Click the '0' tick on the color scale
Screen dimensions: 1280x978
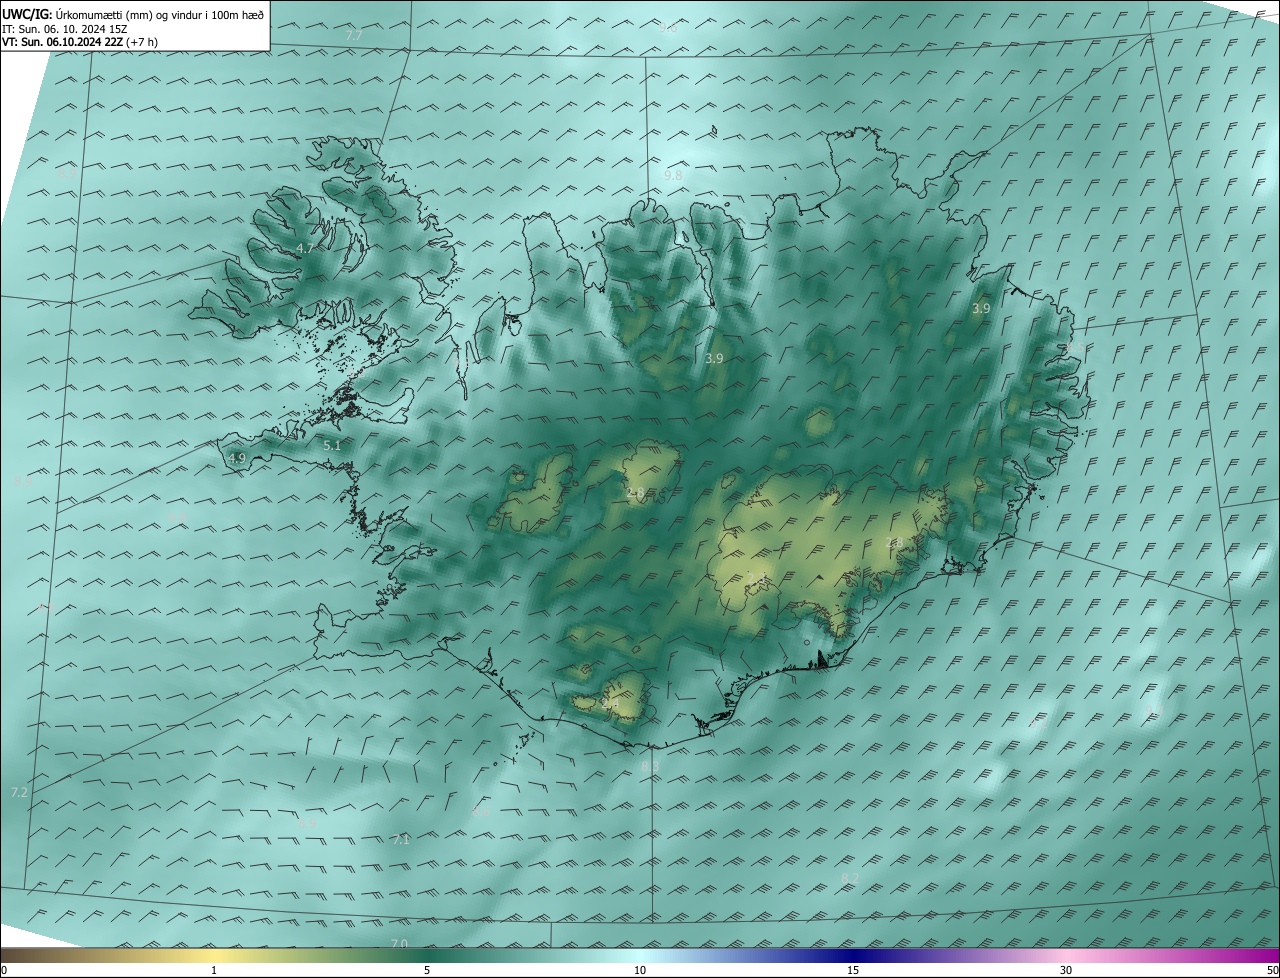pos(4,970)
